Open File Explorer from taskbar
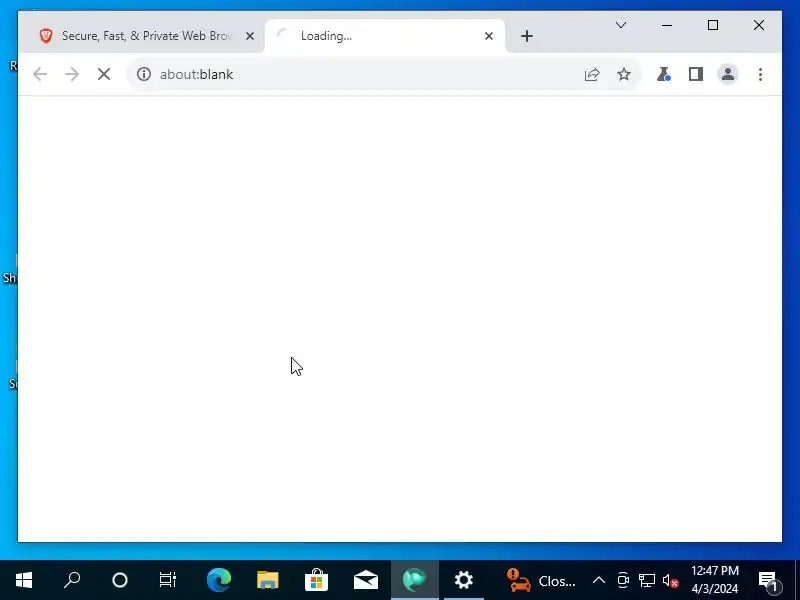This screenshot has height=600, width=800. 268,580
